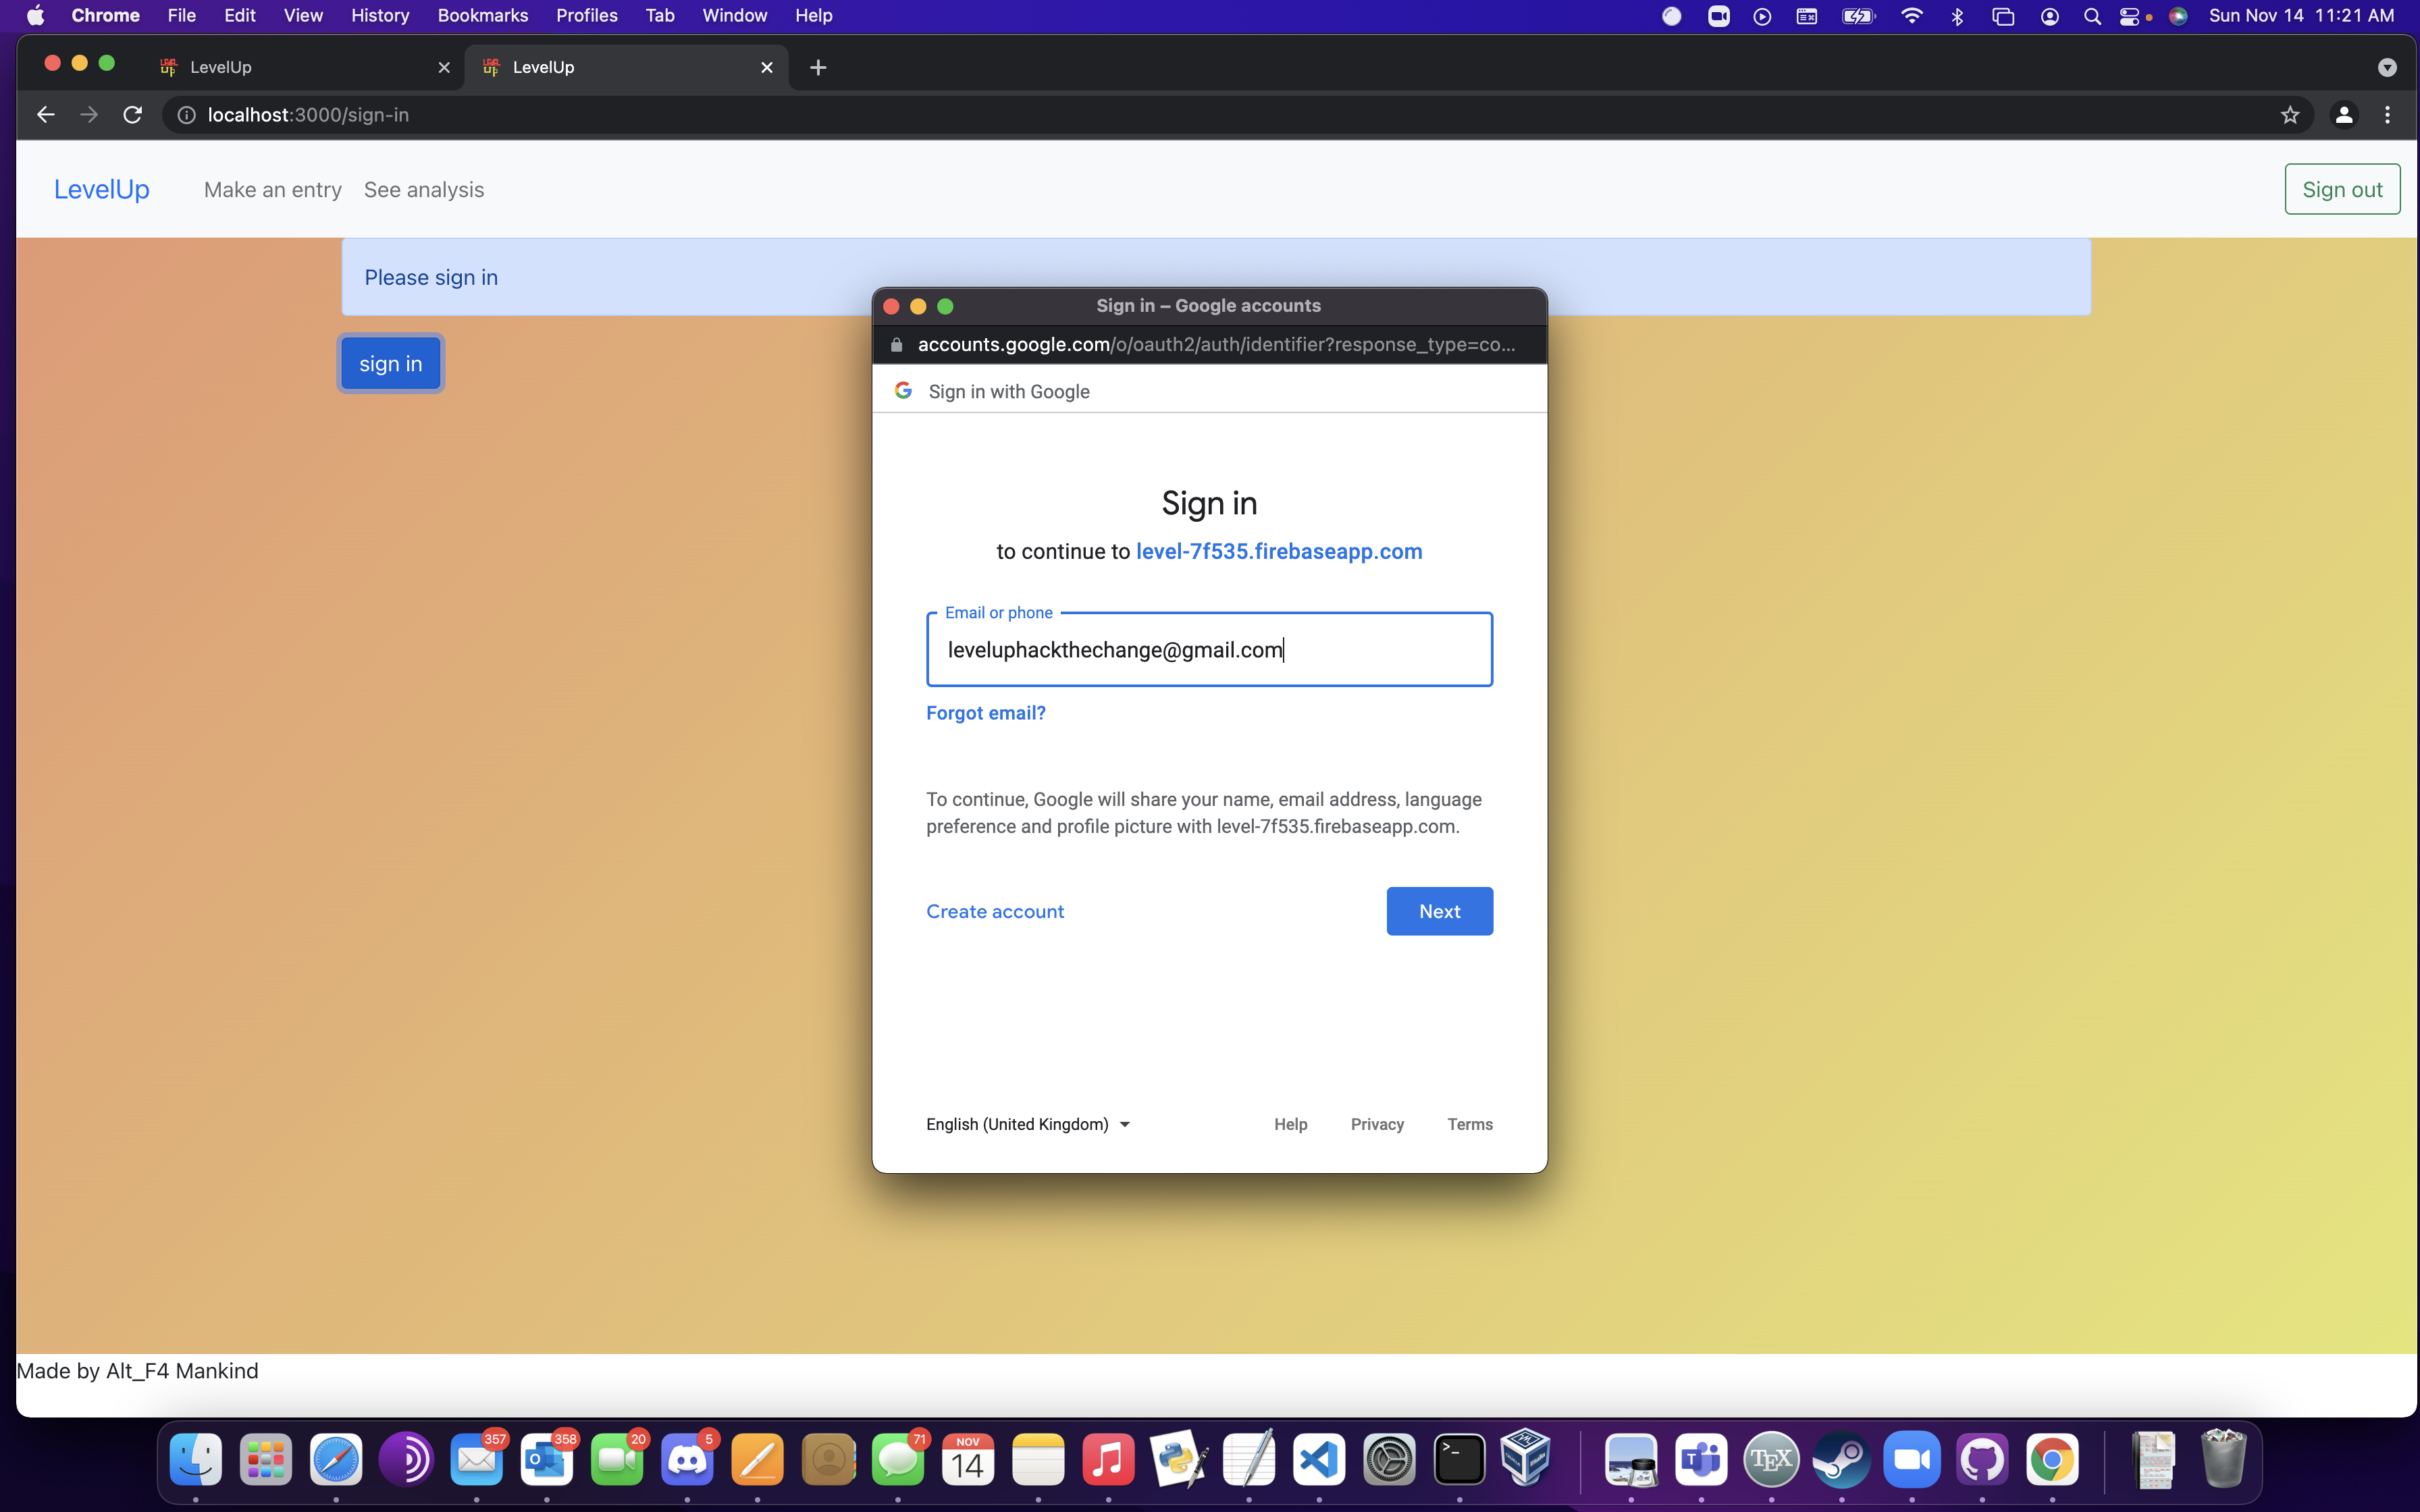This screenshot has height=1512, width=2420.
Task: Click the blue Next button
Action: point(1439,911)
